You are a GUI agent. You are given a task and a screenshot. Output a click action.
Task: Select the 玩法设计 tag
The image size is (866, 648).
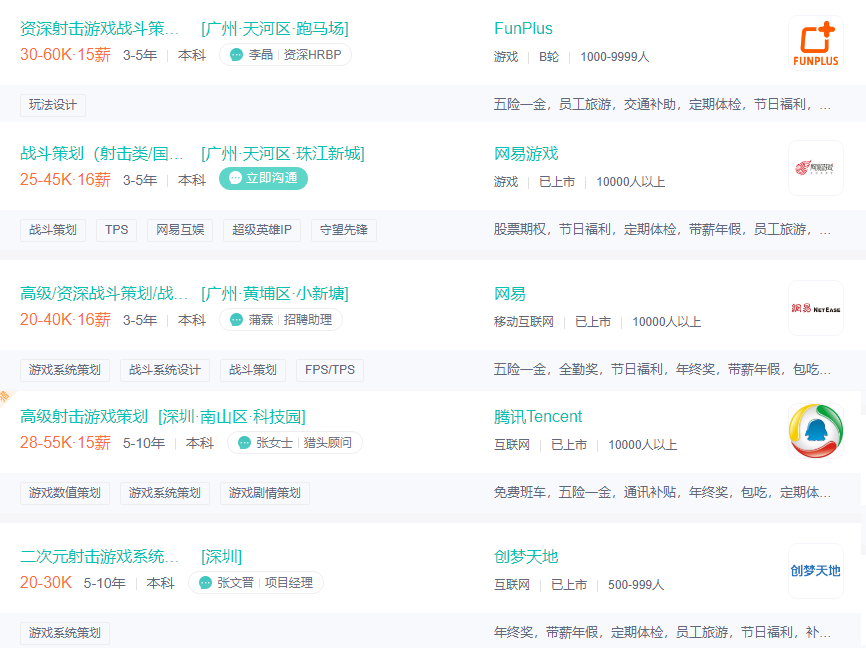53,105
